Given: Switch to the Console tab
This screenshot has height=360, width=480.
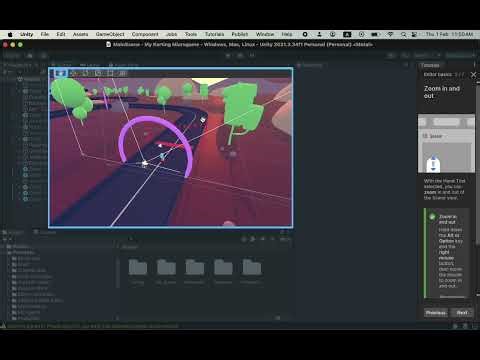Looking at the screenshot, I should click(x=45, y=232).
